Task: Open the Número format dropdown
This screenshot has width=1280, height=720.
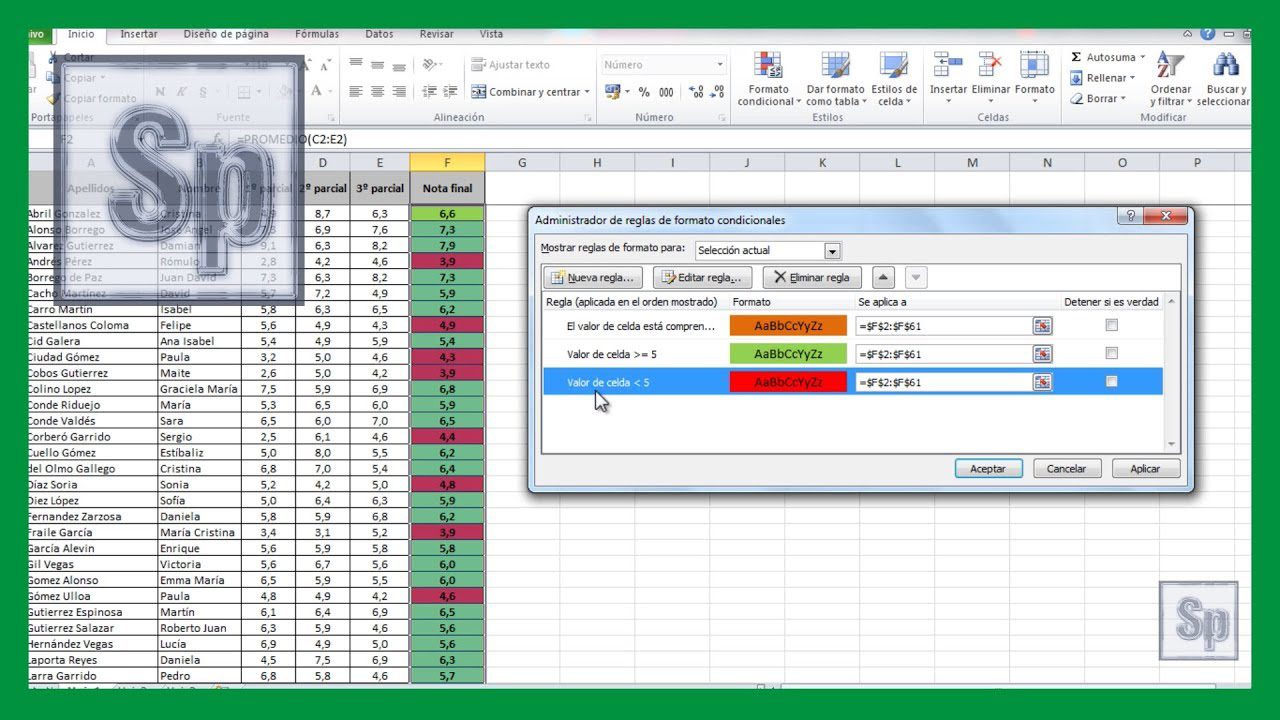Action: pos(720,63)
